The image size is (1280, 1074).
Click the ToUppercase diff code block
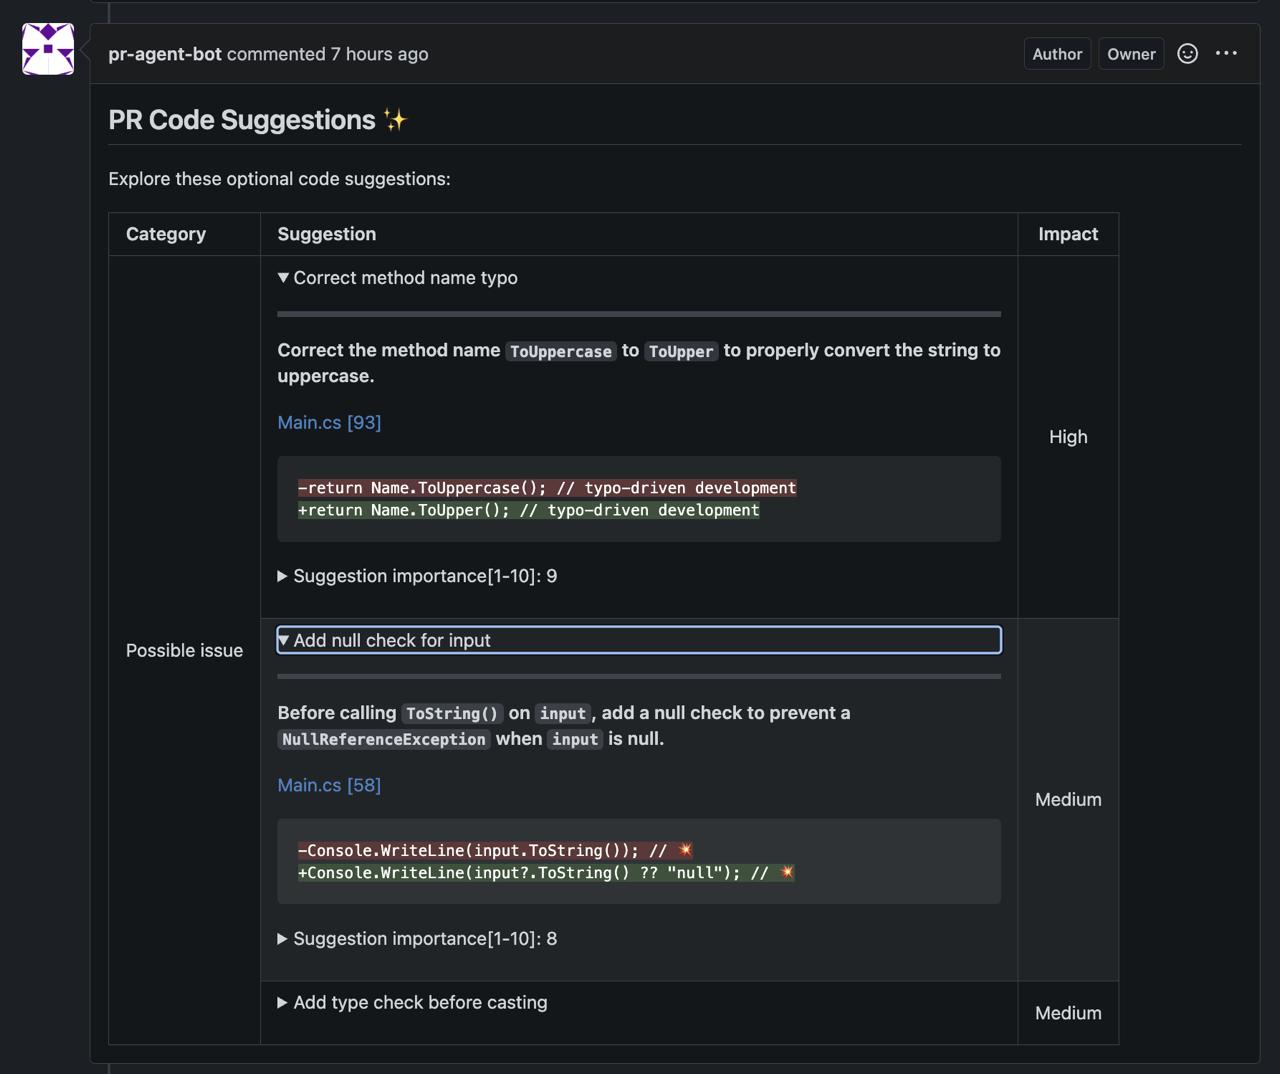(638, 499)
